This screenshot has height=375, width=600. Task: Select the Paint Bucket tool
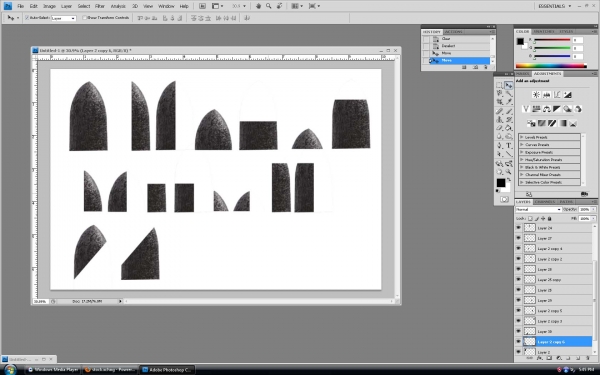[509, 128]
